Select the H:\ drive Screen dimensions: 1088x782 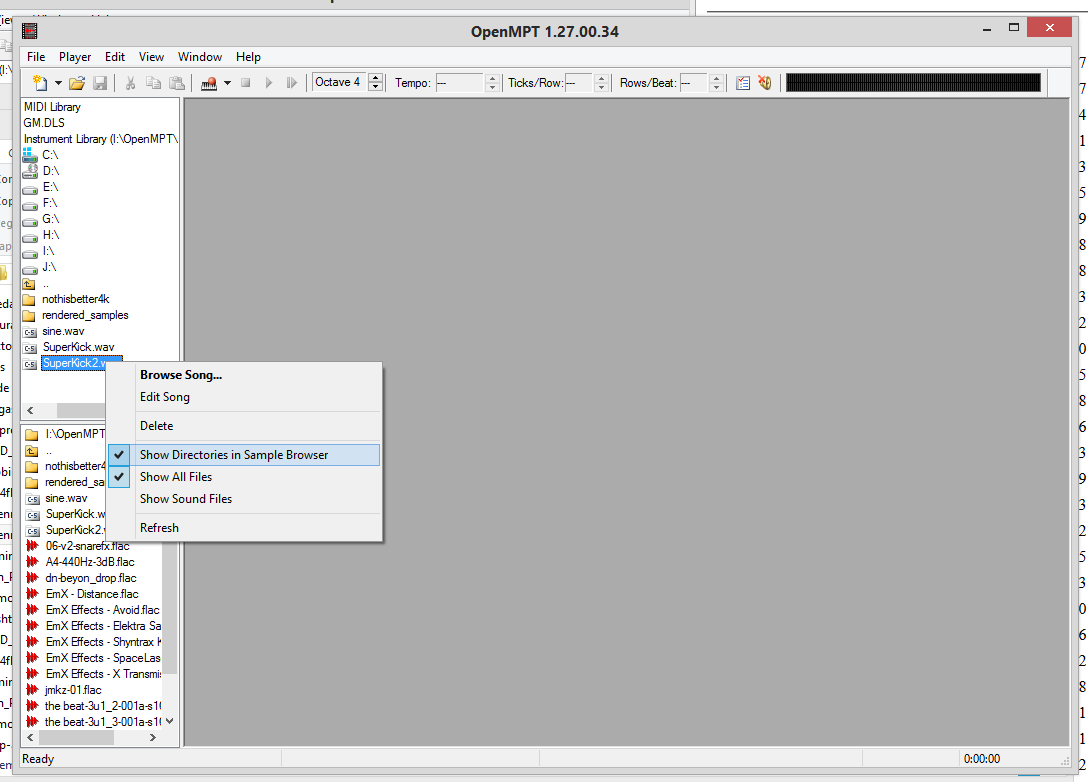(51, 235)
